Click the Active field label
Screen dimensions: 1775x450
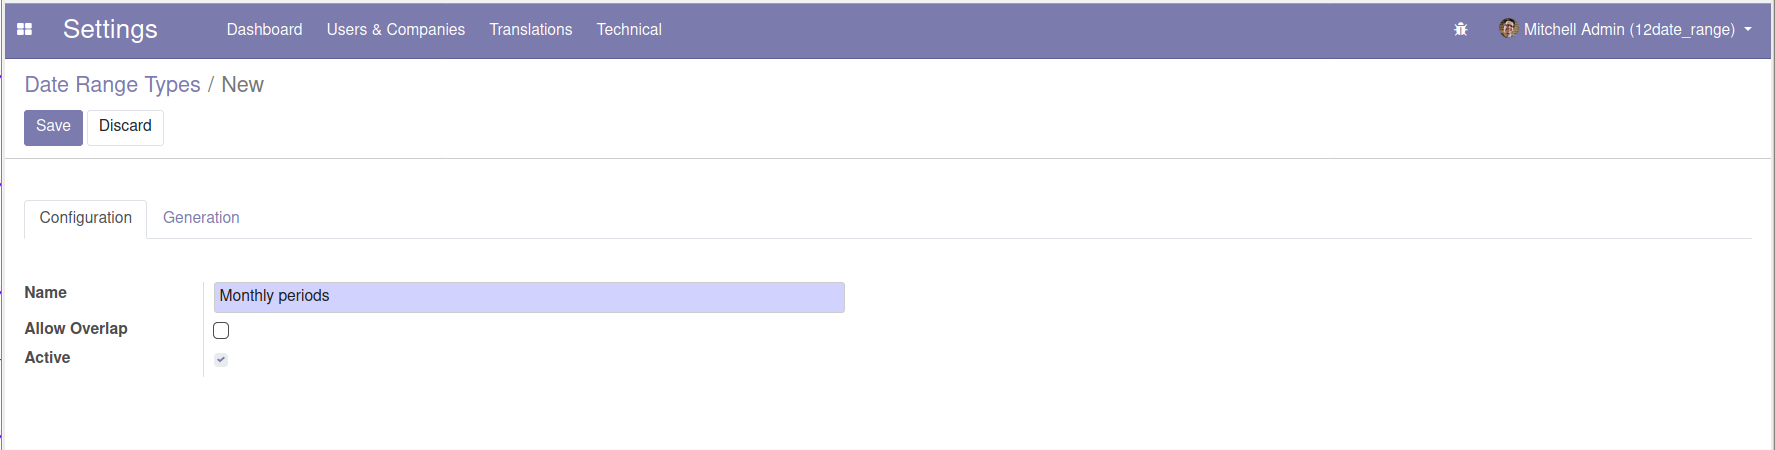(x=47, y=358)
